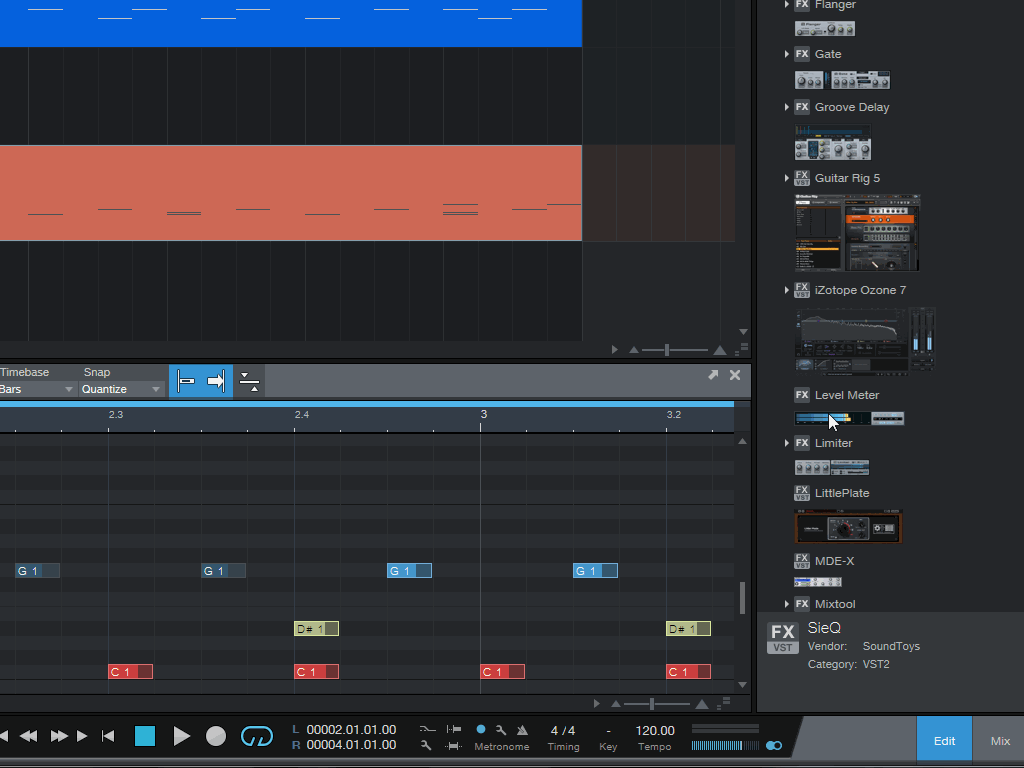Click the Fast Forward double-arrow button

pyautogui.click(x=59, y=736)
